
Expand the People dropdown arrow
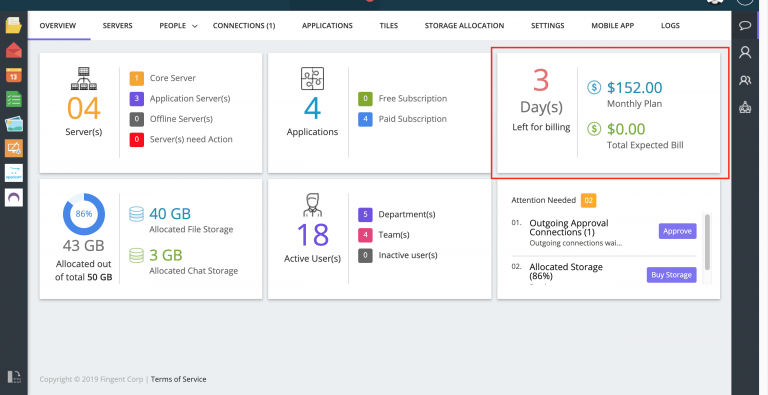(x=194, y=26)
